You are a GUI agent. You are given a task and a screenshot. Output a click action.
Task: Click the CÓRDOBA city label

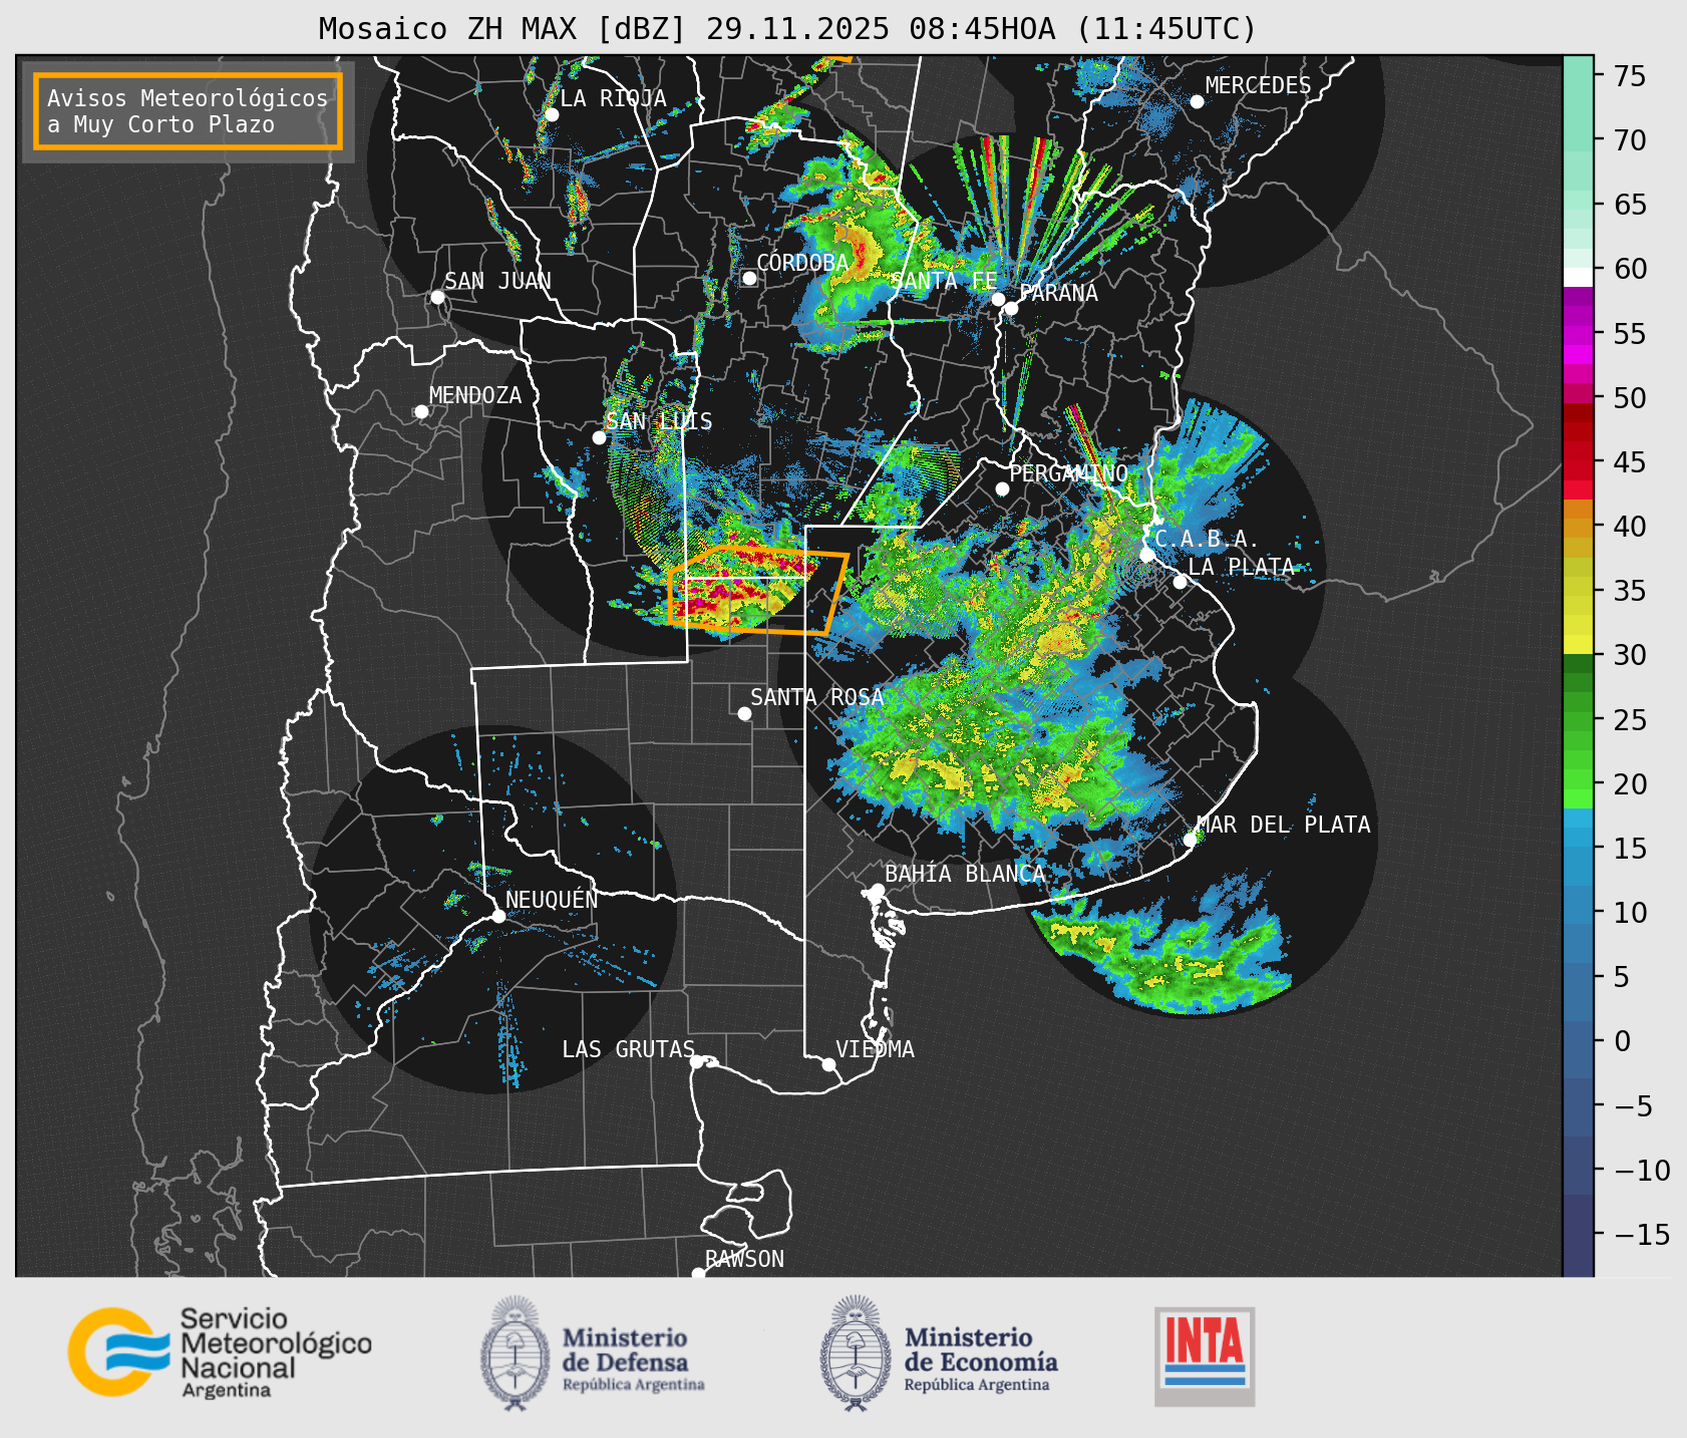(802, 262)
